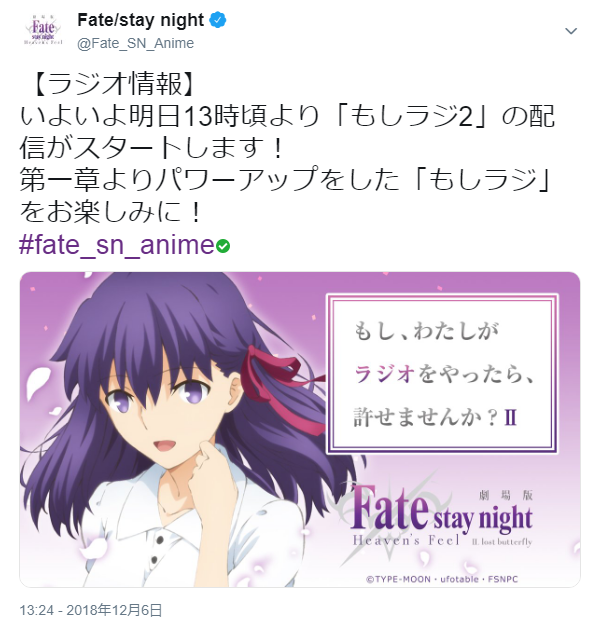Follow the #fate_sn_anime hashtag link
Screen dimensions: 590x626
[117, 245]
